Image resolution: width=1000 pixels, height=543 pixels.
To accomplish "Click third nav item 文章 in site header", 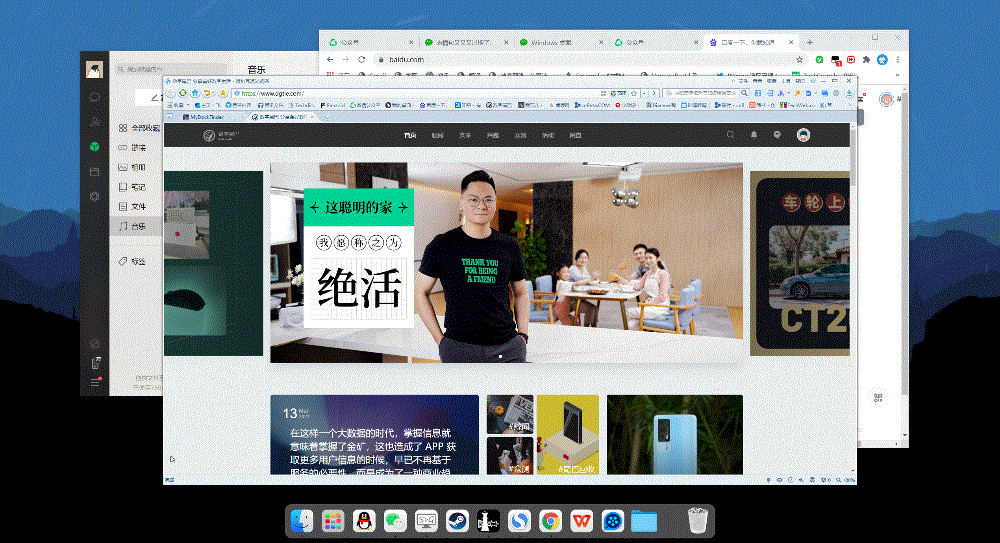I will coord(465,135).
